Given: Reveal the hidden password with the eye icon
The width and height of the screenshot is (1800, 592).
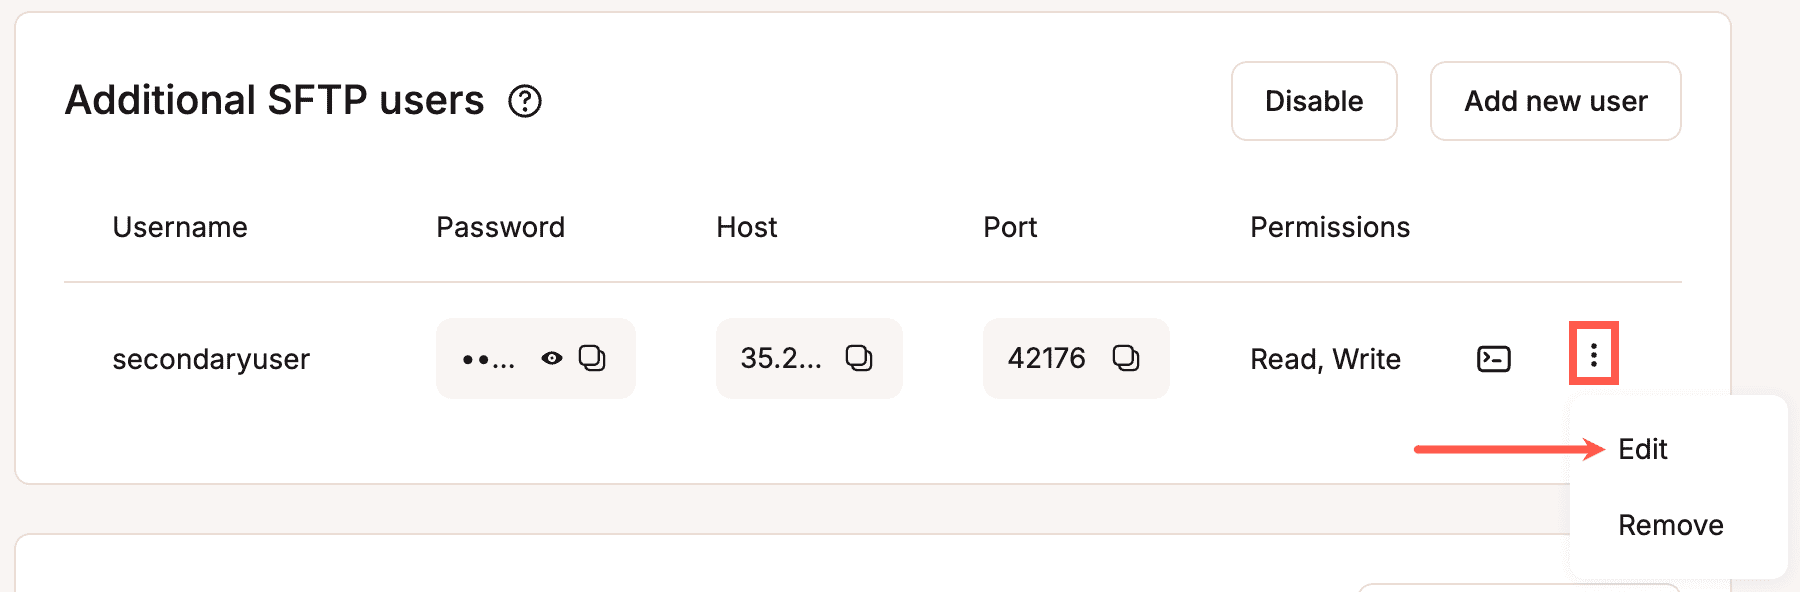Looking at the screenshot, I should click(551, 358).
